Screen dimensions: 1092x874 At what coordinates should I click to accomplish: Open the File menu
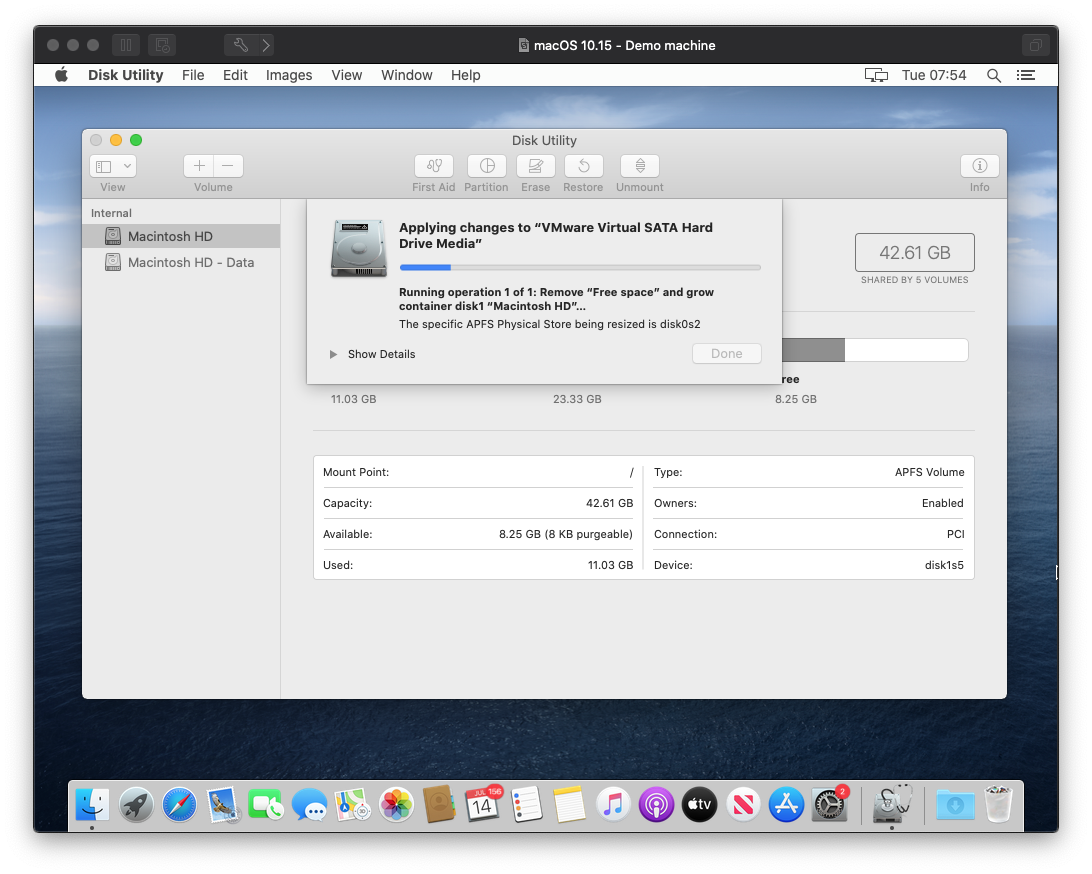click(x=193, y=75)
